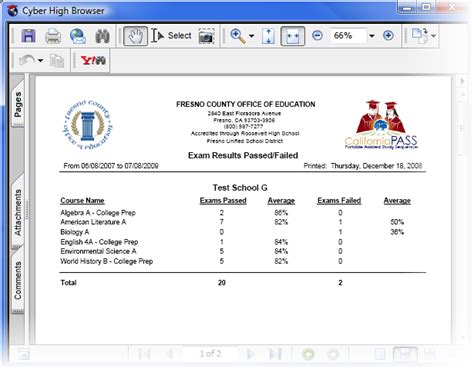This screenshot has width=474, height=369.
Task: Click the Exams Failed column header
Action: (x=339, y=201)
